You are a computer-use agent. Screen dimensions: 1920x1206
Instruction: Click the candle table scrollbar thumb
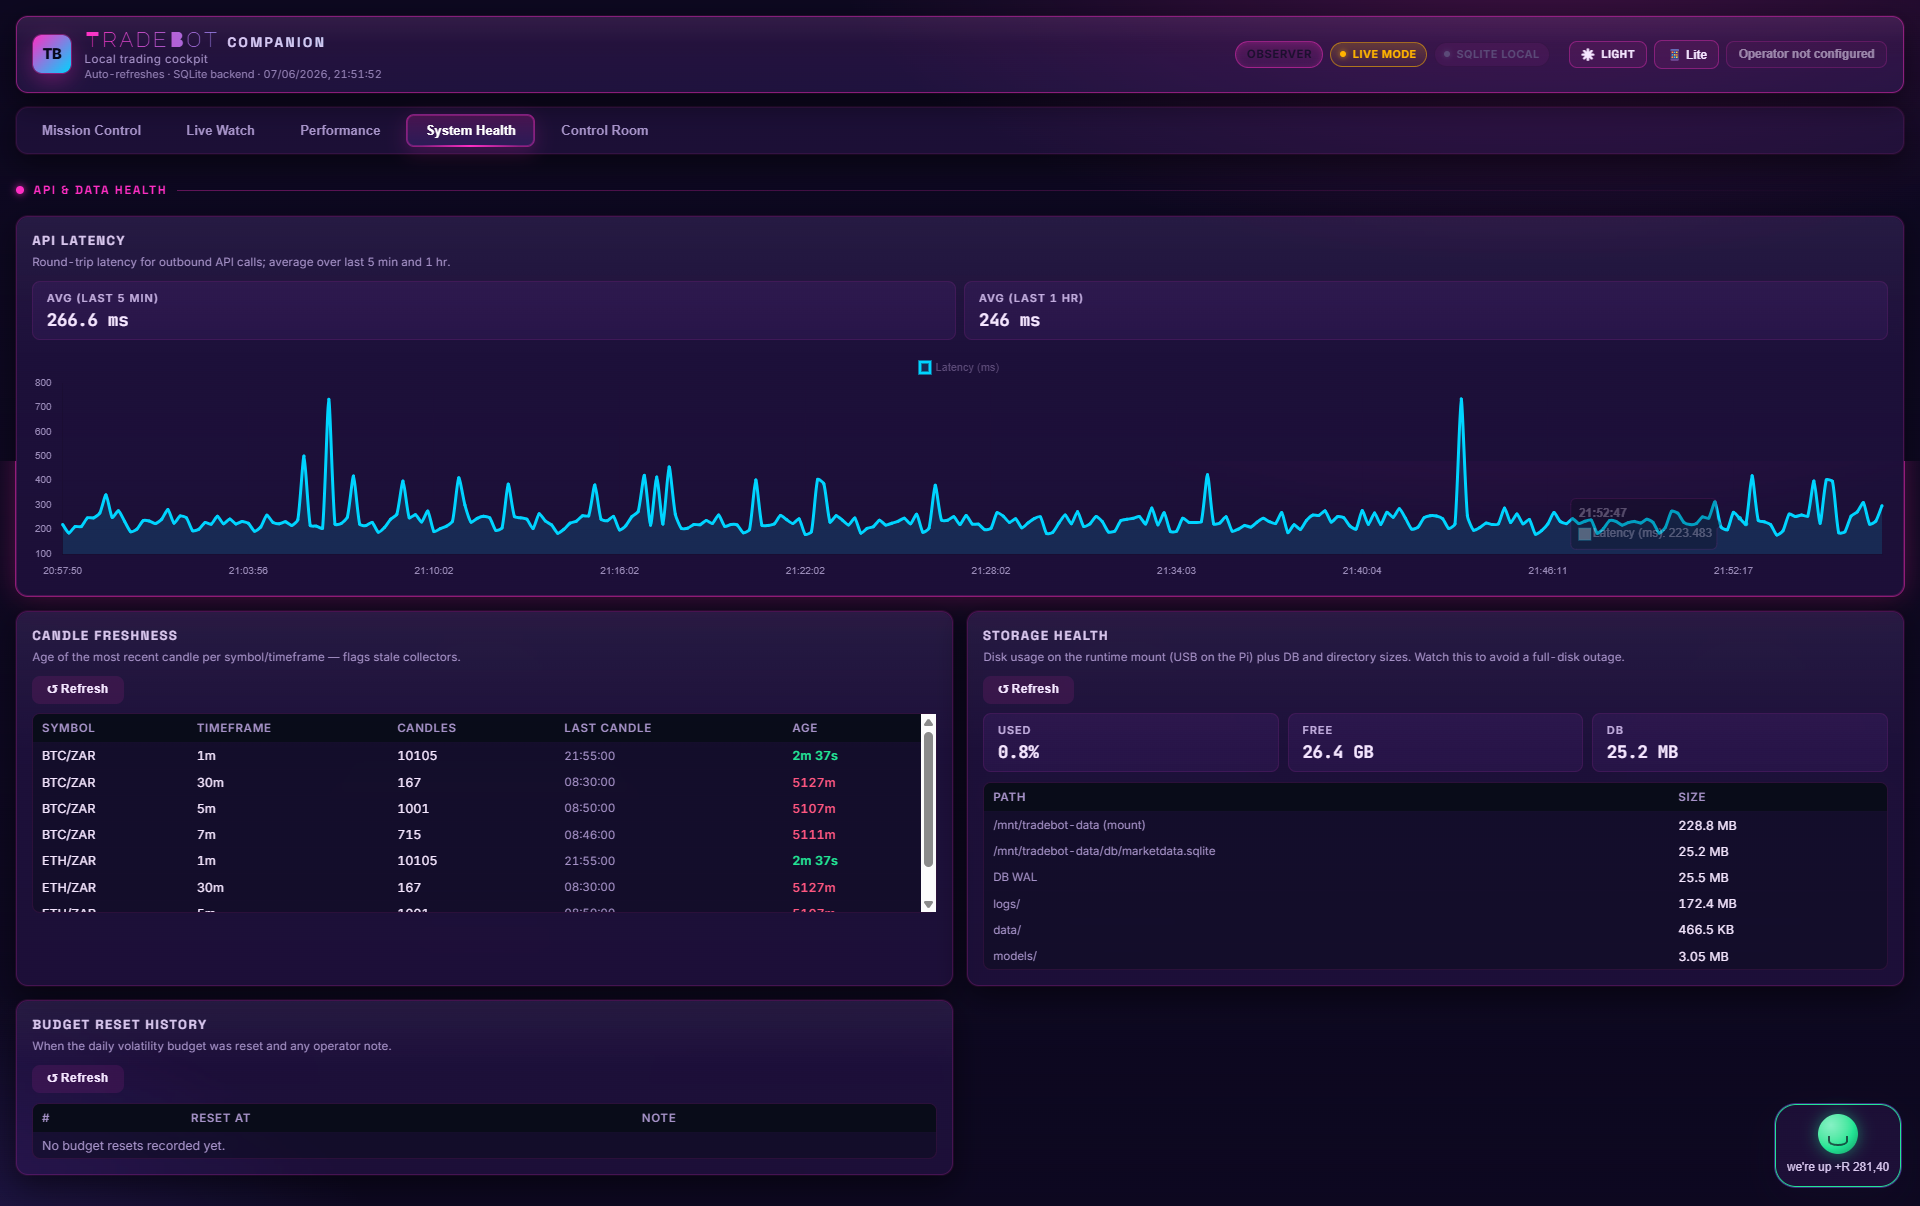click(928, 799)
